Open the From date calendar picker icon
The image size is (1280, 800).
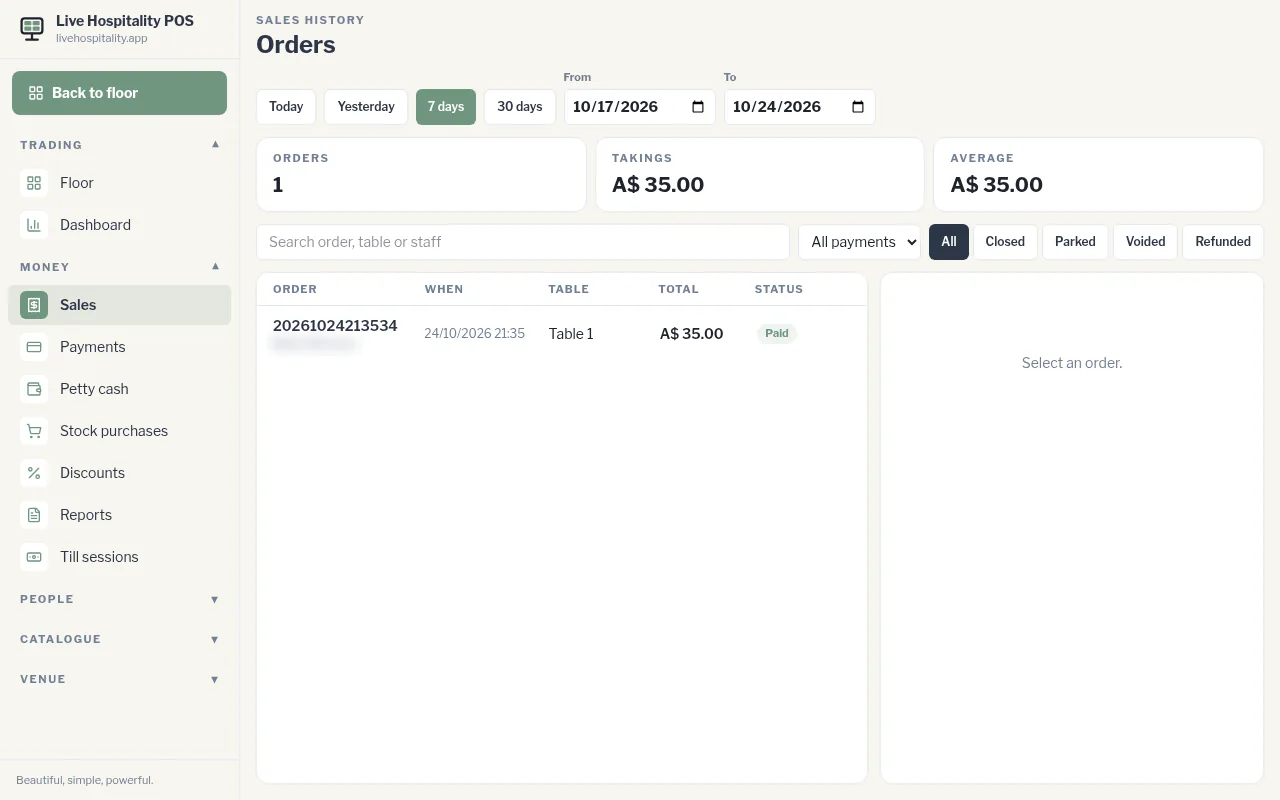698,107
